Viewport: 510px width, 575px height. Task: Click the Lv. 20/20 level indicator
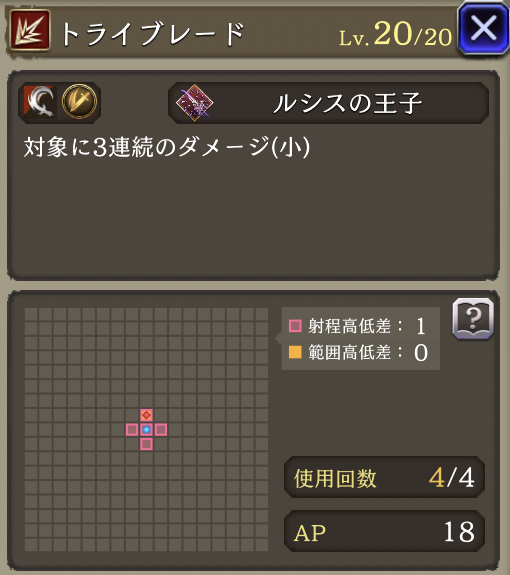pyautogui.click(x=395, y=34)
